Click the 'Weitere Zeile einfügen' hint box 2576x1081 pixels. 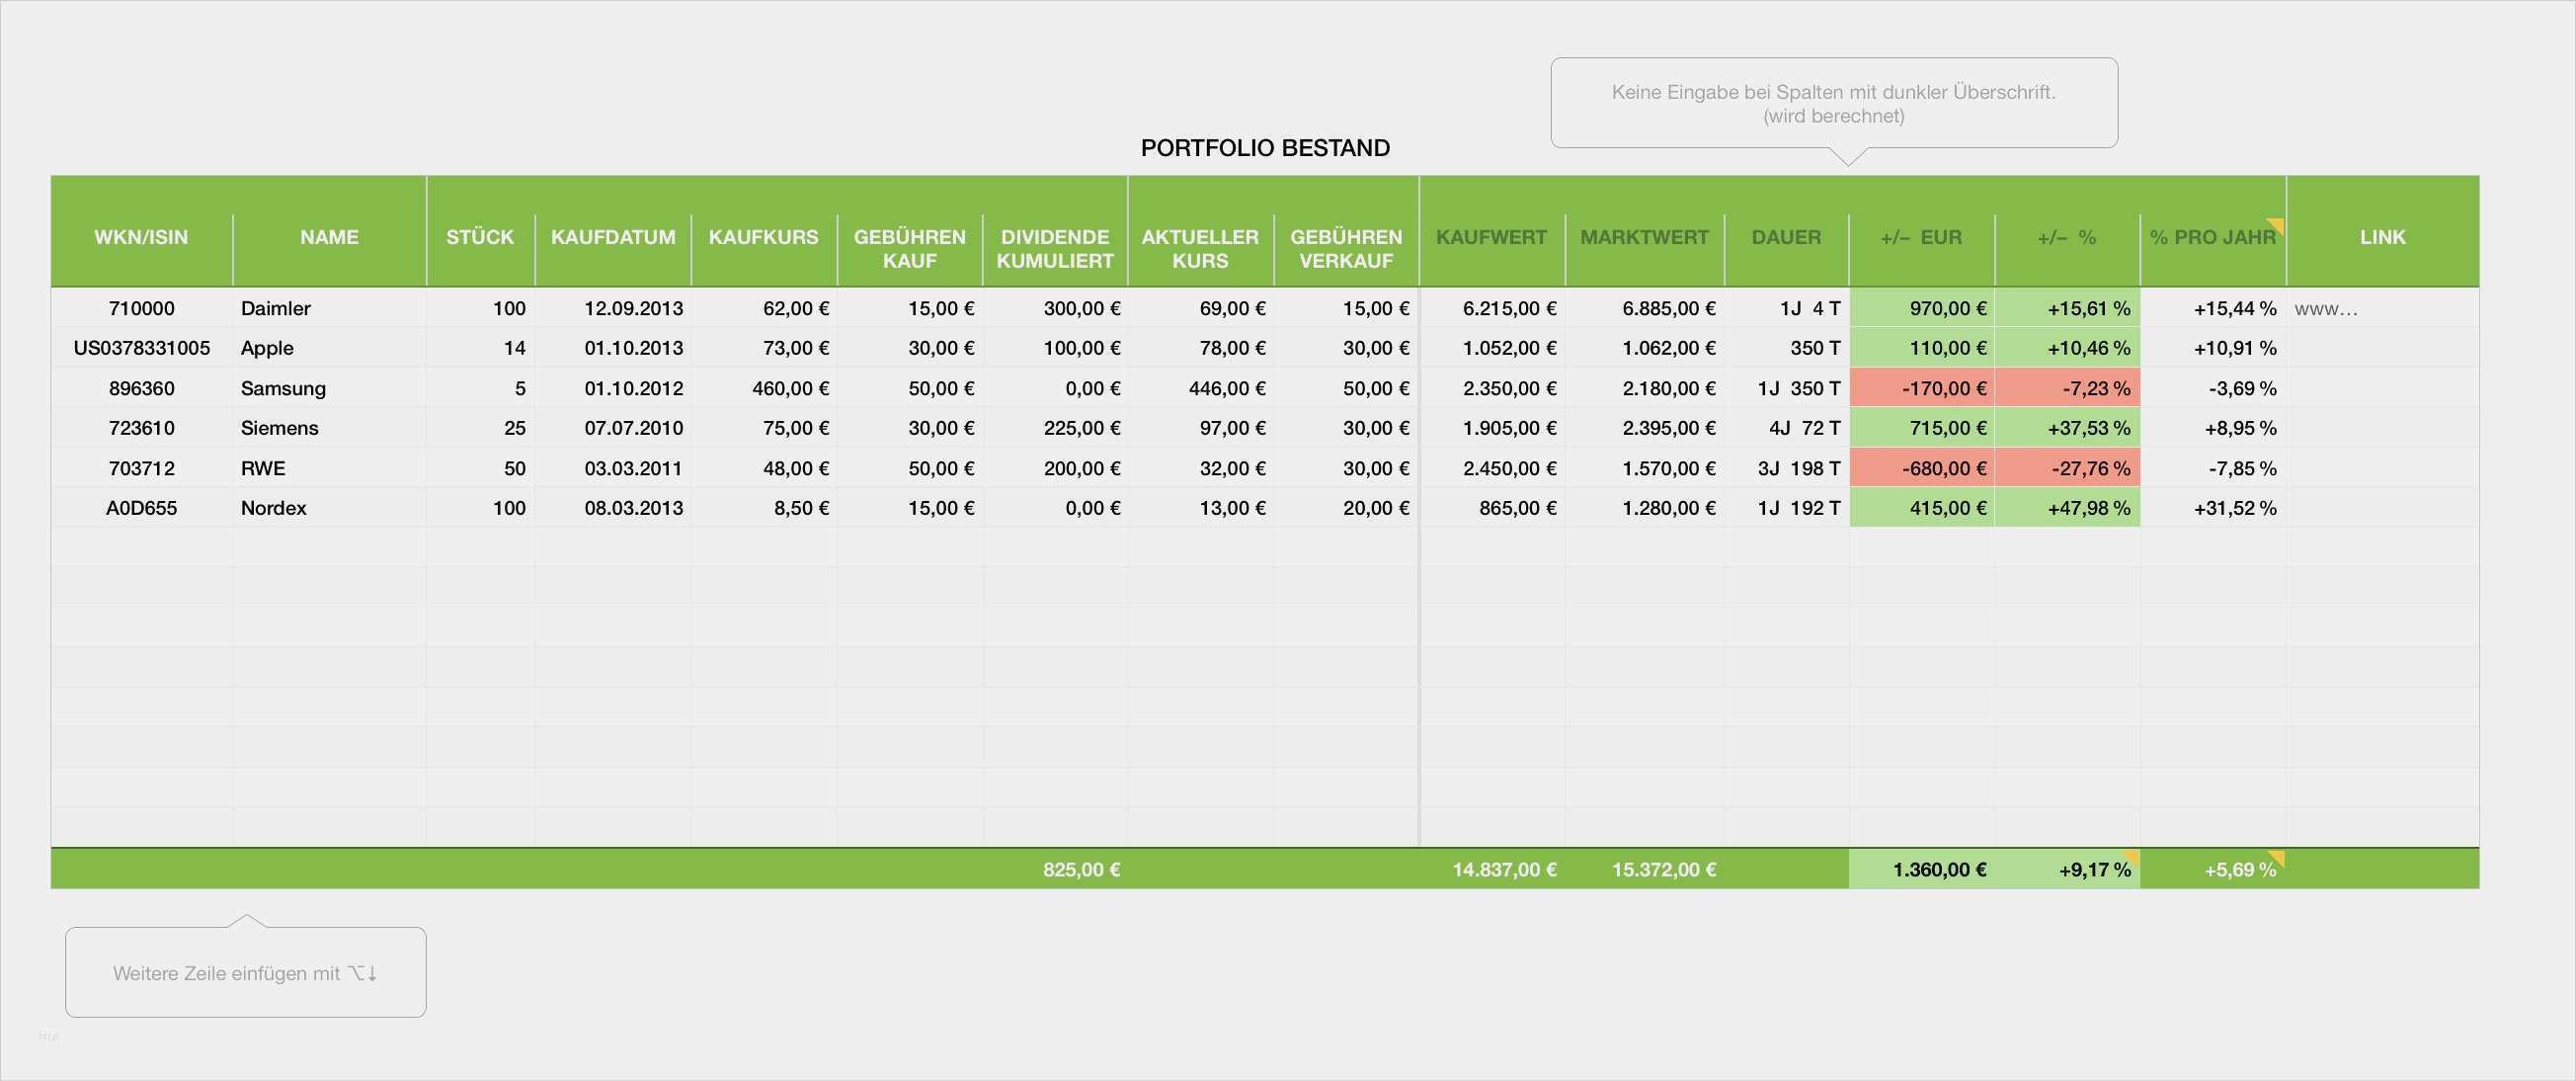tap(245, 972)
